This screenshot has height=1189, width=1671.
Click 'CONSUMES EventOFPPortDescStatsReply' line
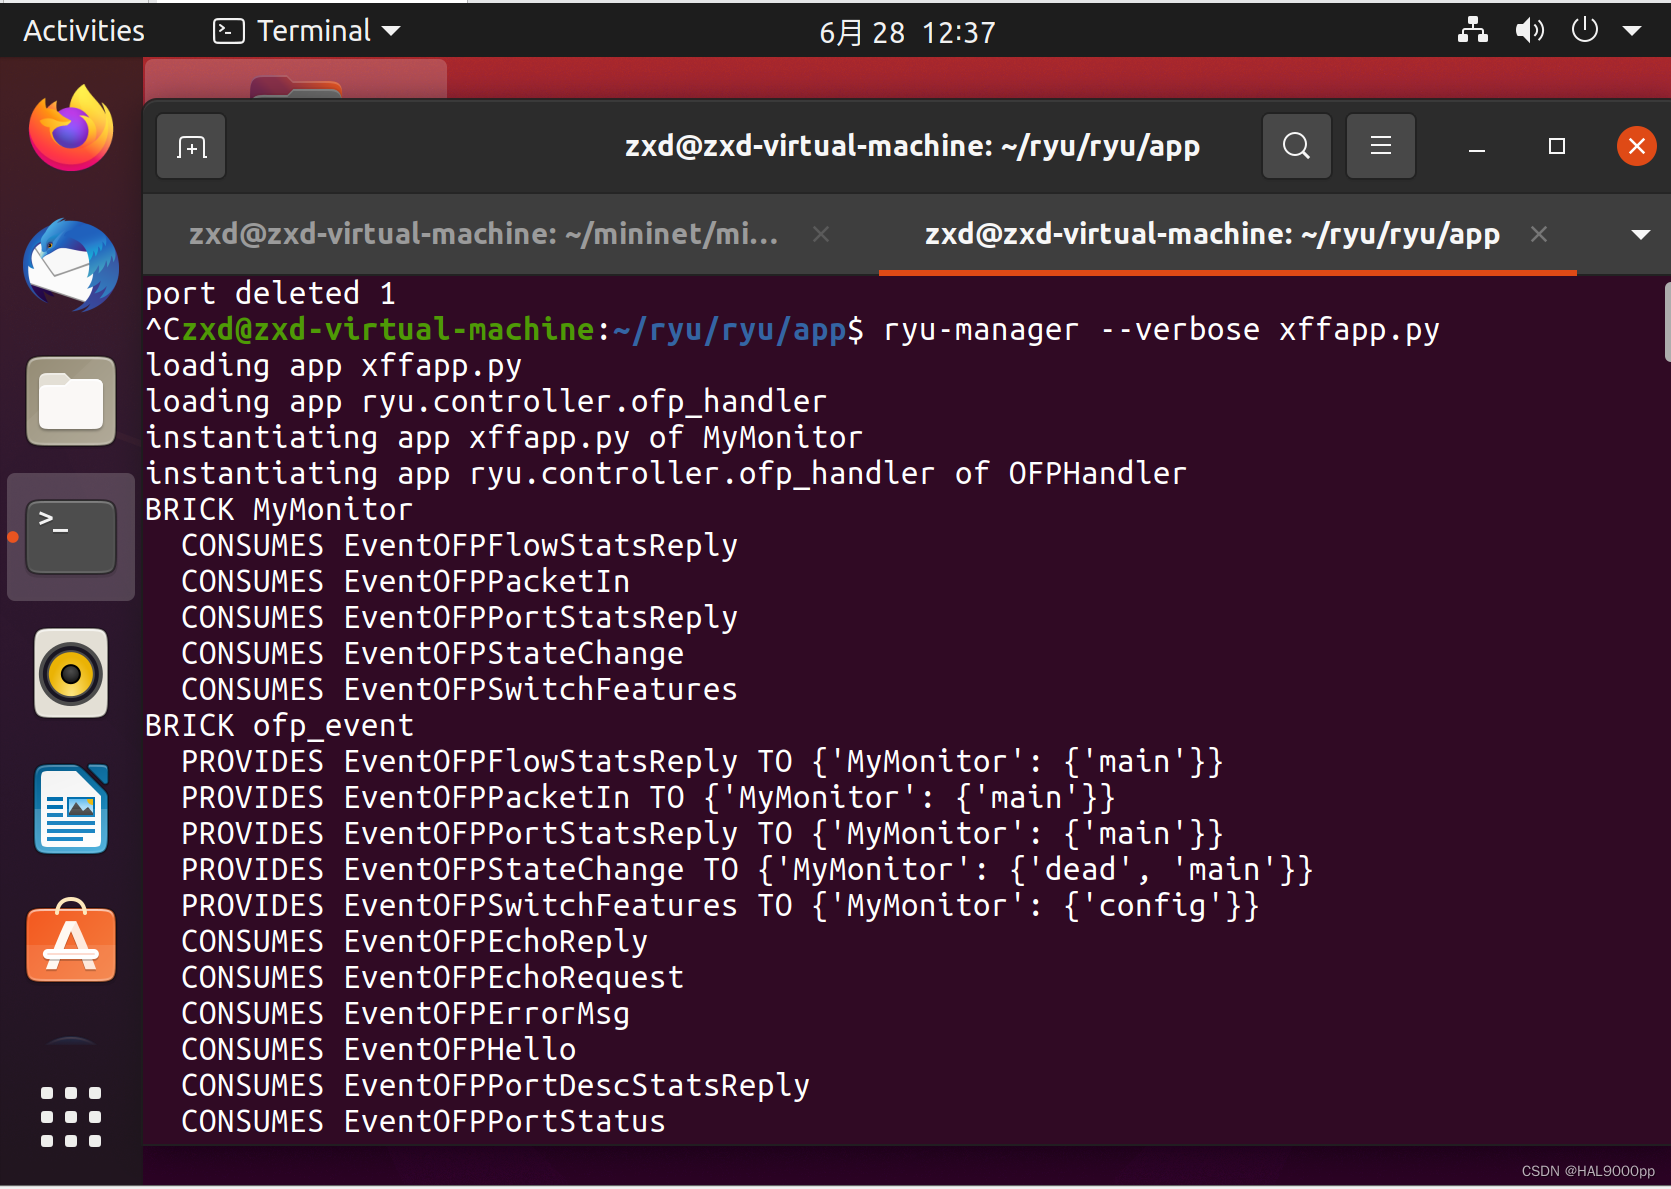pyautogui.click(x=496, y=1085)
